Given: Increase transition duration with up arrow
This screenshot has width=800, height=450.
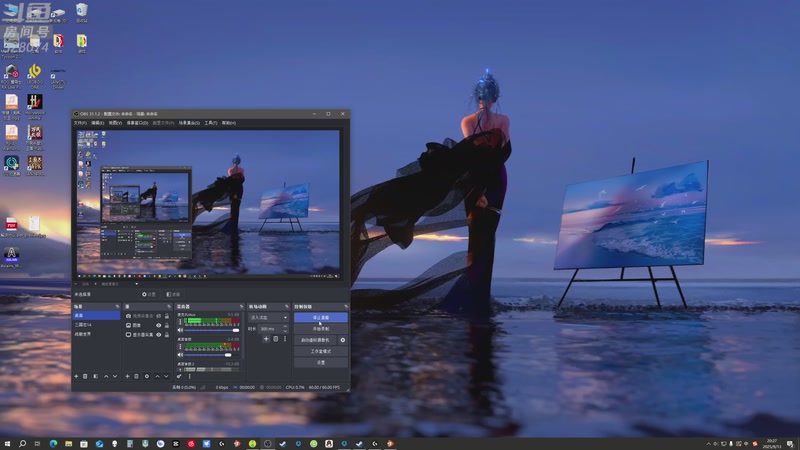Looking at the screenshot, I should click(285, 327).
